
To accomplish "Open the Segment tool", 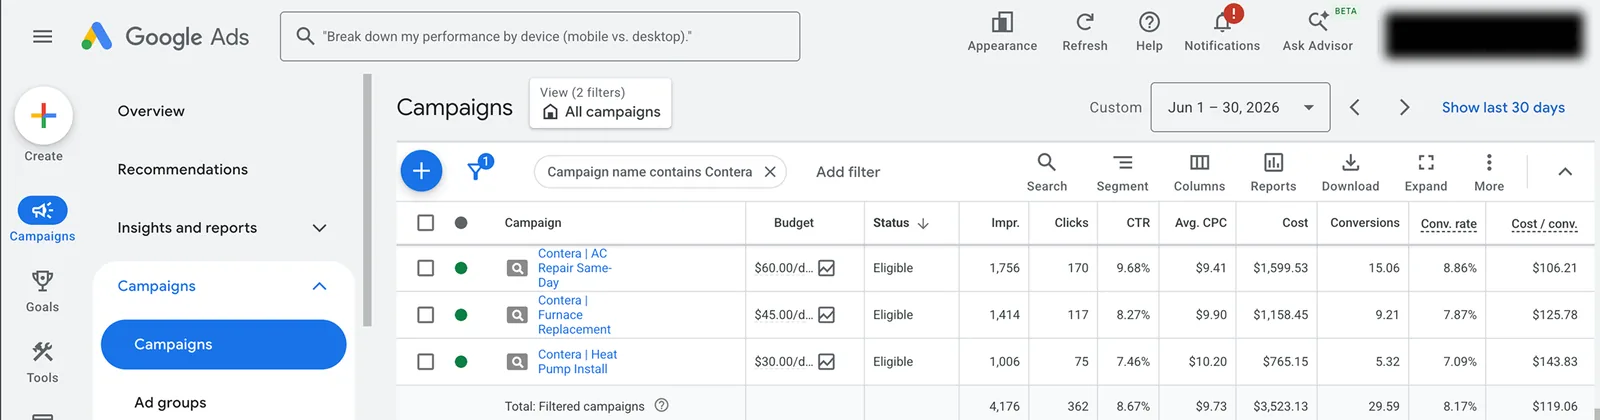I will point(1122,172).
